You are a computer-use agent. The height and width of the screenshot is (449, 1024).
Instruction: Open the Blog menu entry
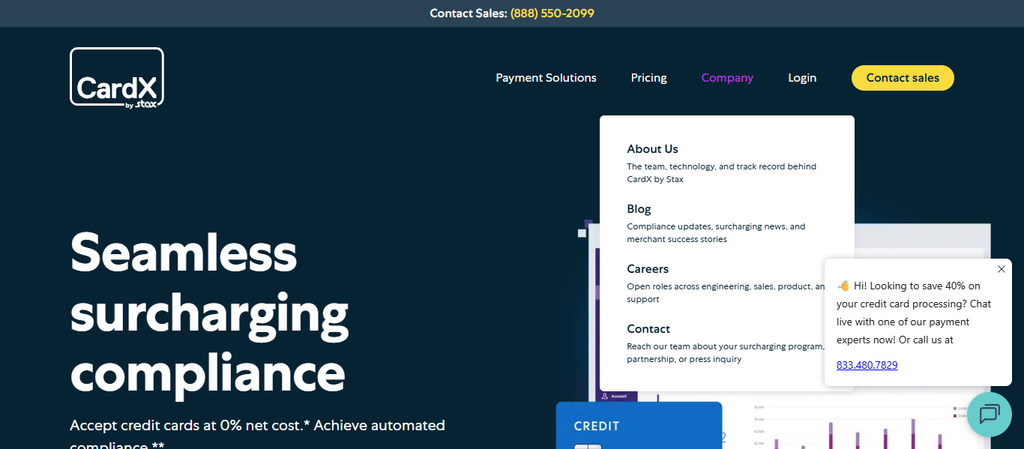639,209
